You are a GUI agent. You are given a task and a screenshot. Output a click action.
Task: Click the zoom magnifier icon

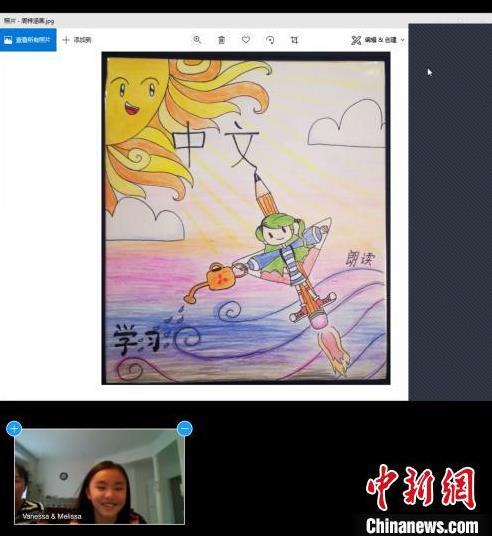pyautogui.click(x=197, y=40)
